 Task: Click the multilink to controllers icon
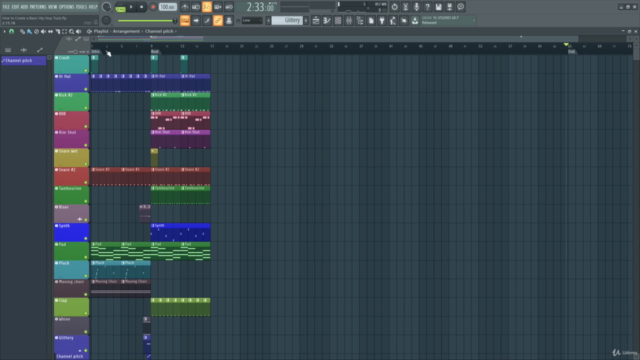point(229,20)
